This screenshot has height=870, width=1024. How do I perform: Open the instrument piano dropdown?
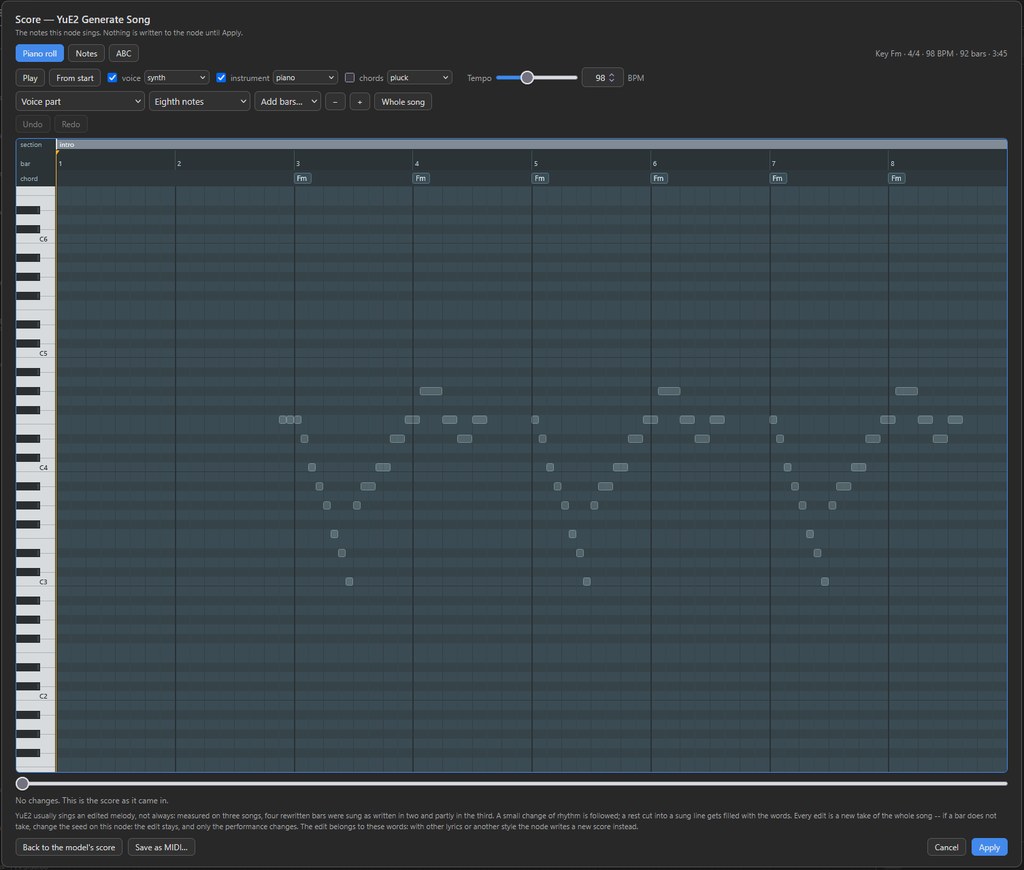click(305, 78)
